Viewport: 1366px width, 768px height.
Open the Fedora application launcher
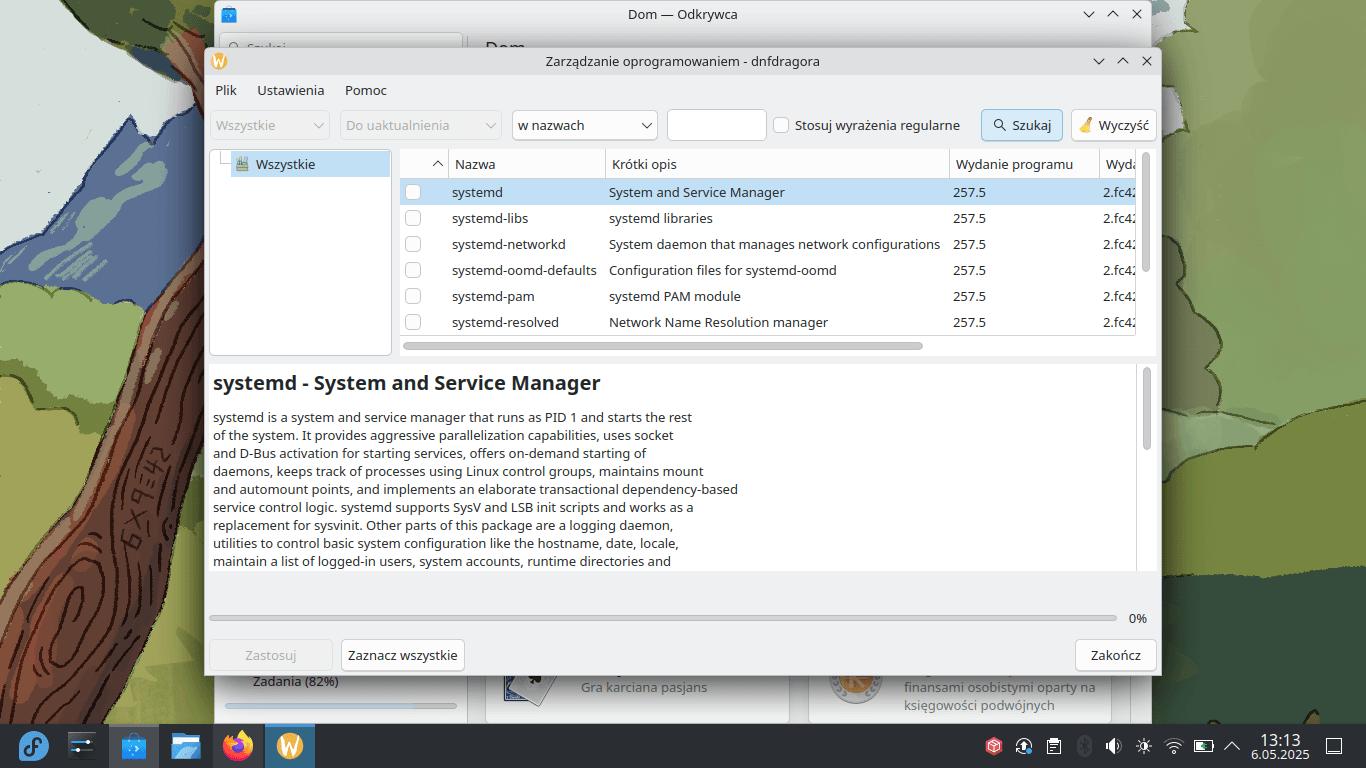coord(33,746)
